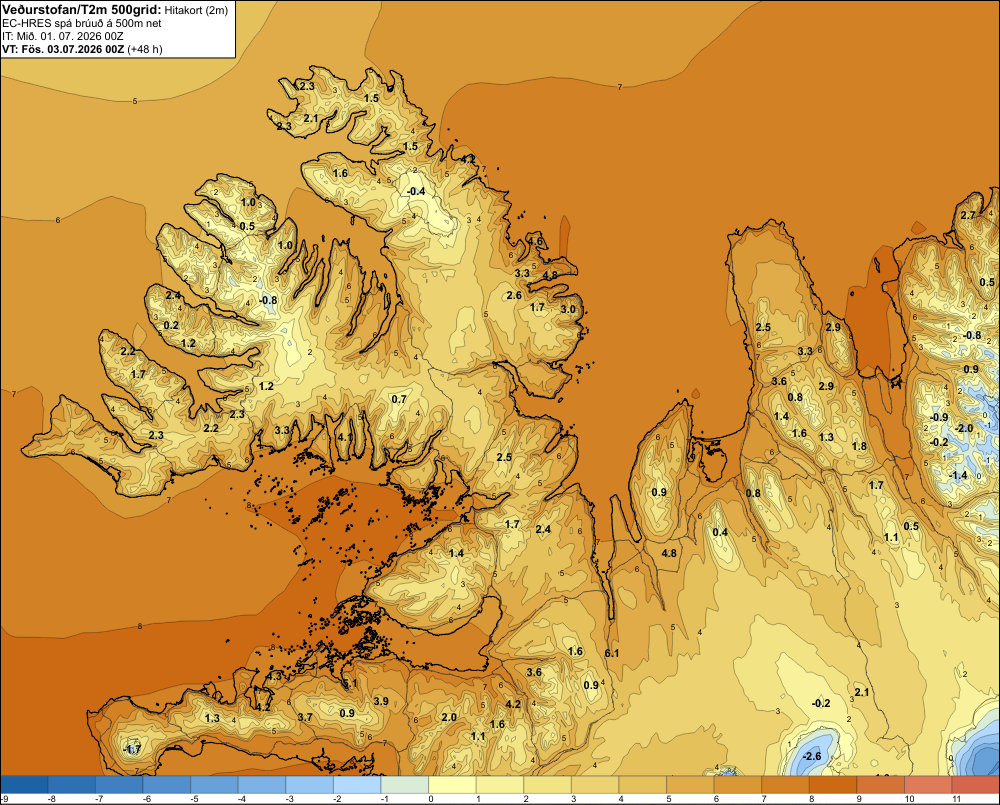Click the temperature value '5.1'
The height and width of the screenshot is (805, 1000).
[x=350, y=684]
